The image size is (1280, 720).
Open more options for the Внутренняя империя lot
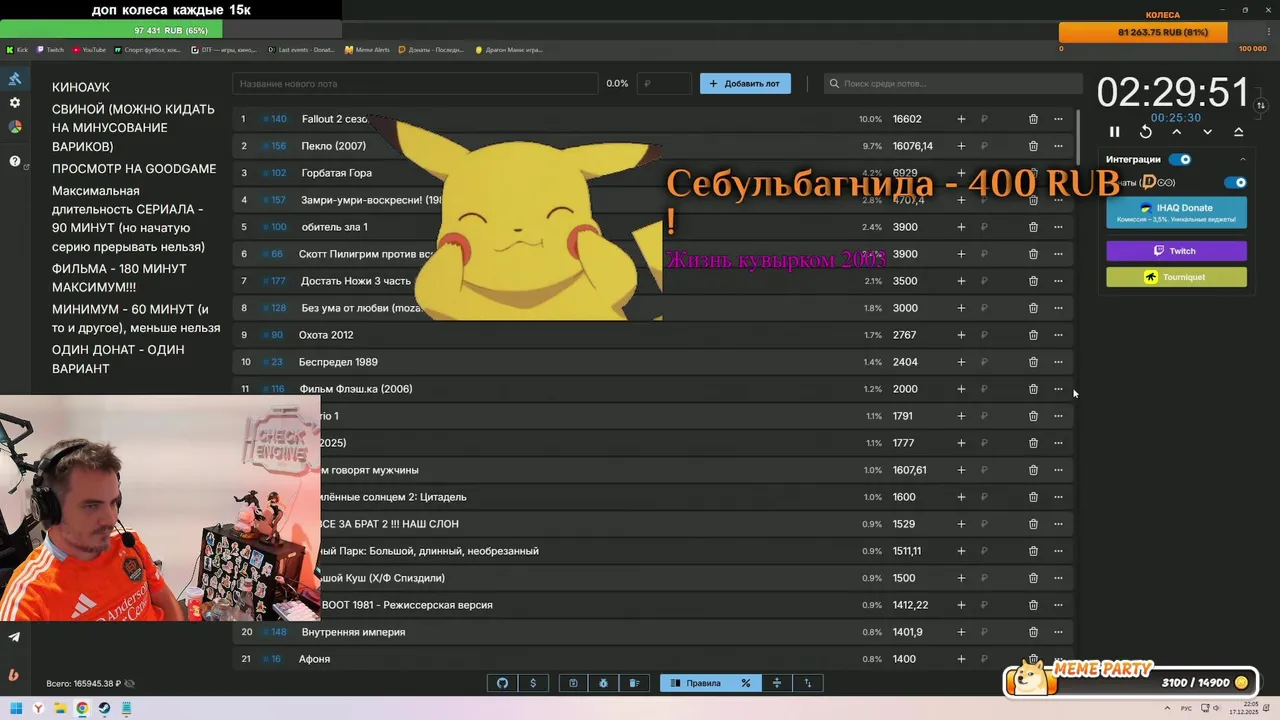point(1058,632)
